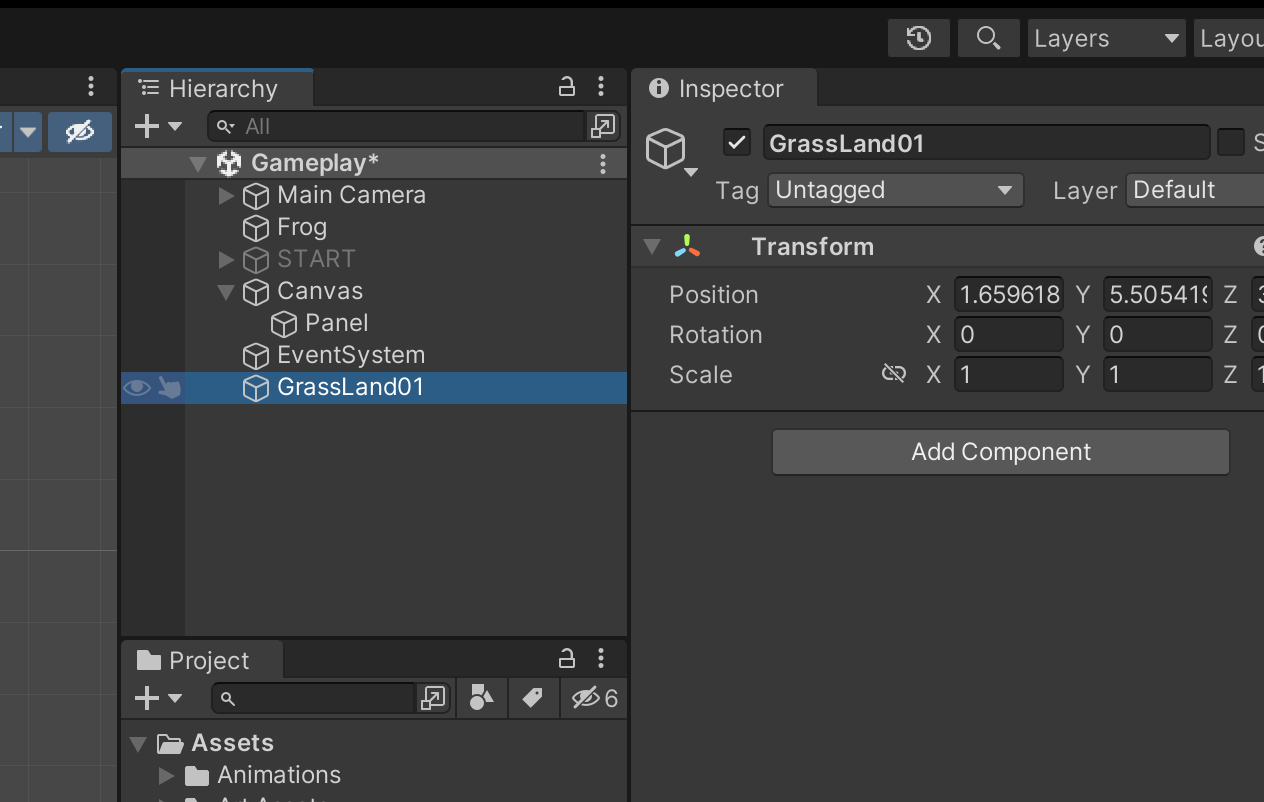Open Project search in new window icon
The width and height of the screenshot is (1264, 802).
point(433,698)
